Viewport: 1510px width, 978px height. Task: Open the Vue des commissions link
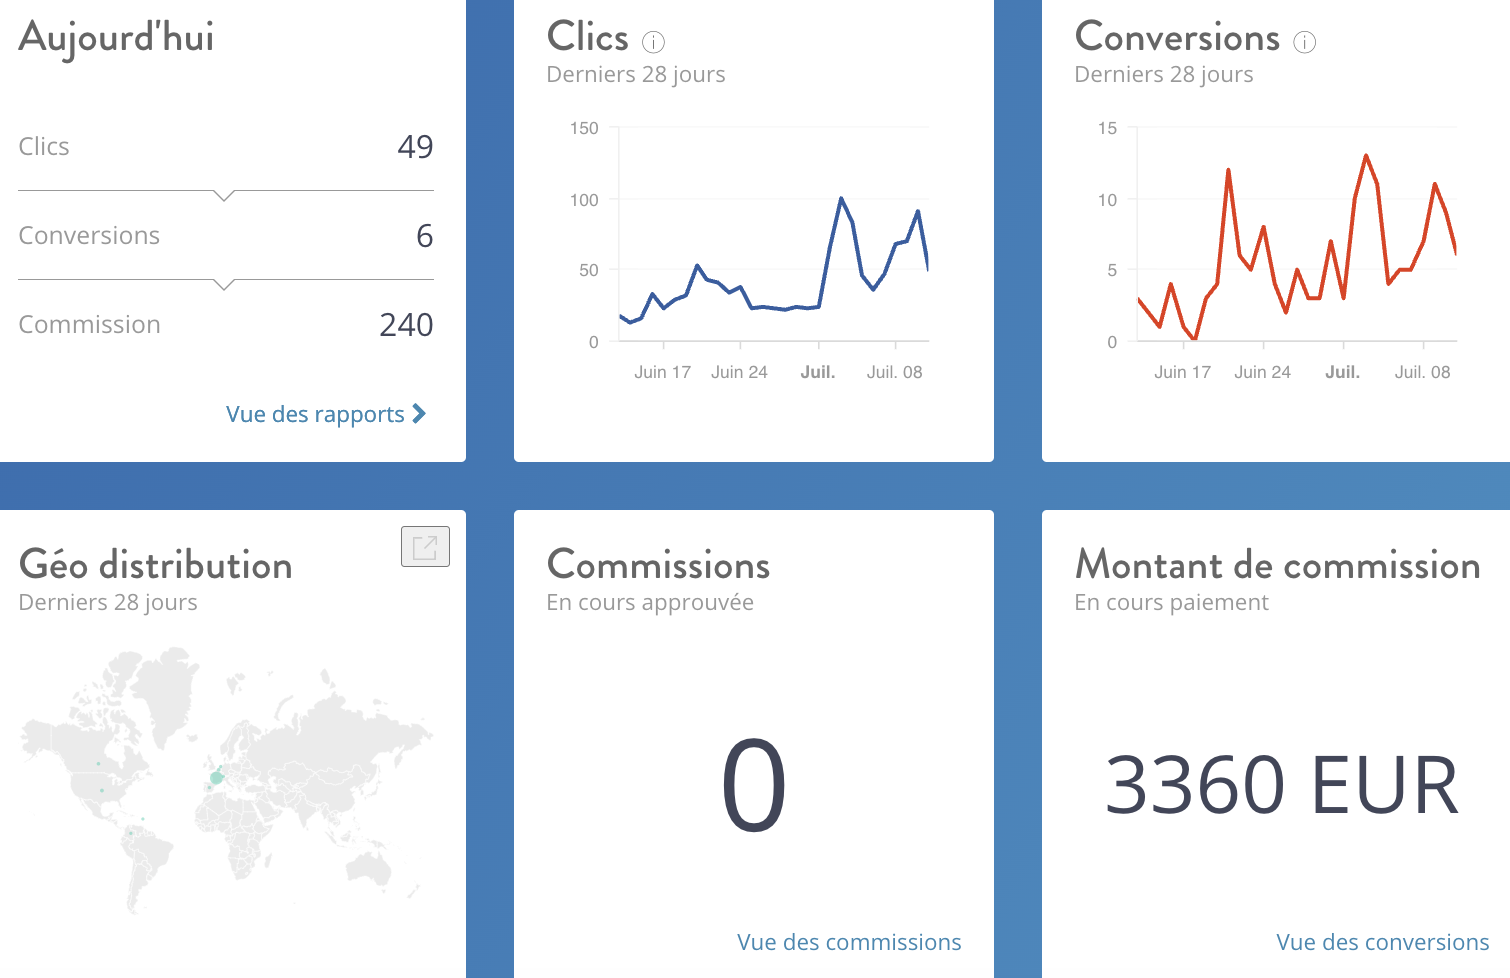(848, 942)
